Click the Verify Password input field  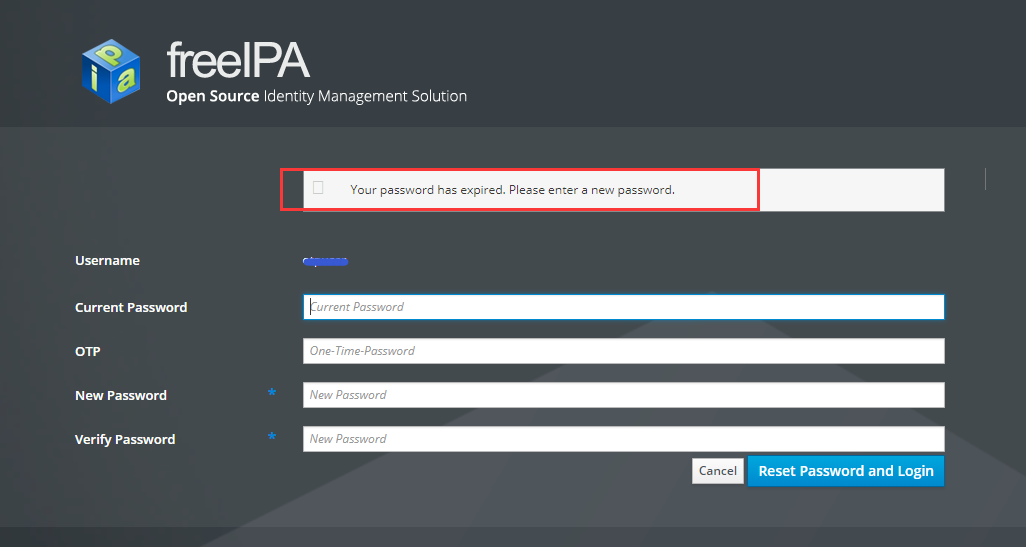tap(624, 438)
